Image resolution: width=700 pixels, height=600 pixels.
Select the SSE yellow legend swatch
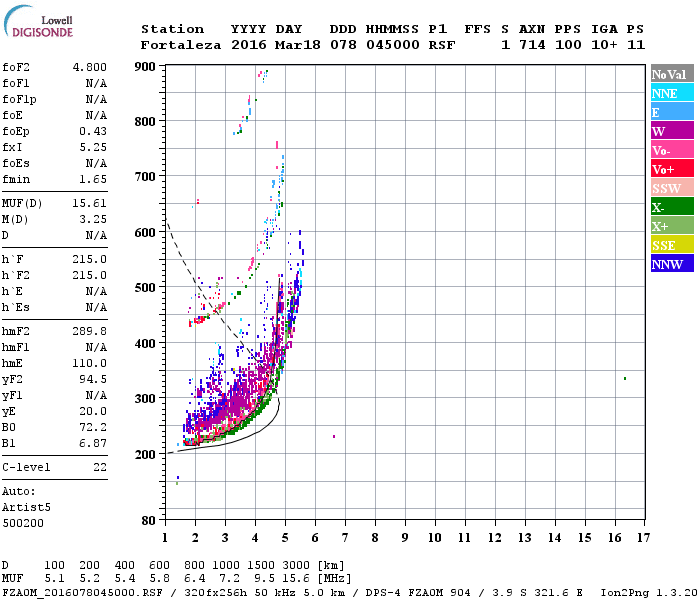672,245
